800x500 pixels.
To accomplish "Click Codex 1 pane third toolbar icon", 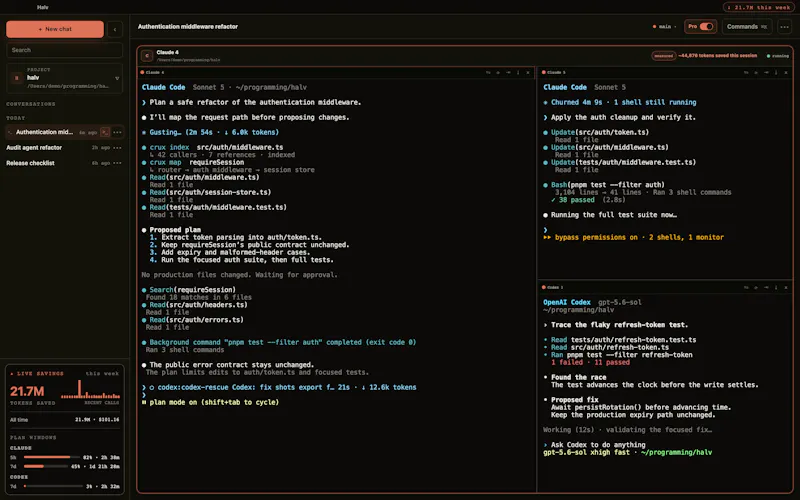I will [x=766, y=287].
